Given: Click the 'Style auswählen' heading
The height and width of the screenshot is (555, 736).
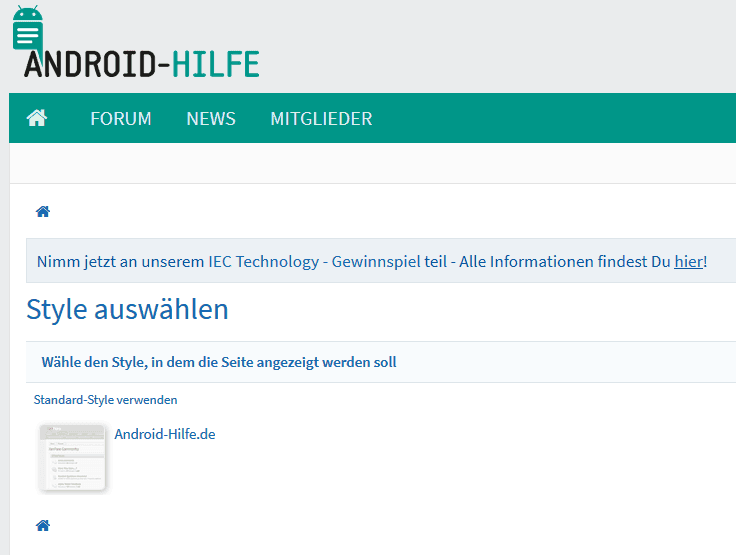Looking at the screenshot, I should click(x=127, y=309).
